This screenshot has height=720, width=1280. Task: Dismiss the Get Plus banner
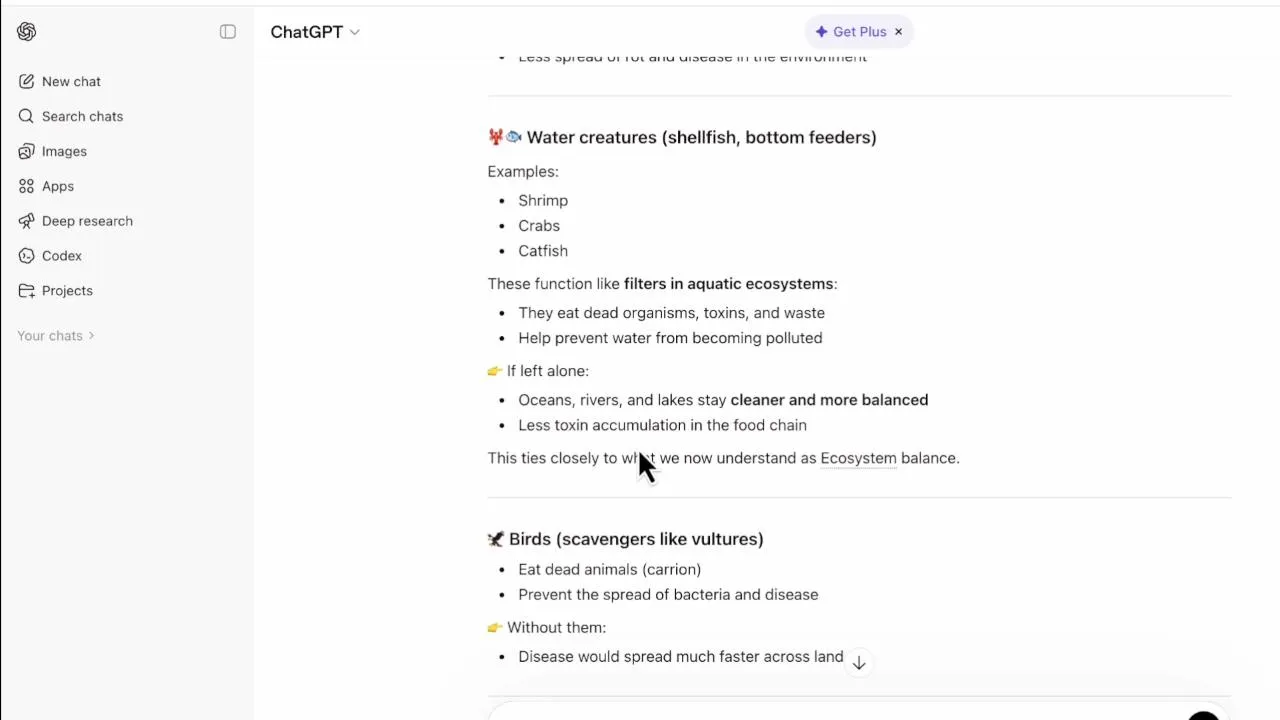pos(898,32)
